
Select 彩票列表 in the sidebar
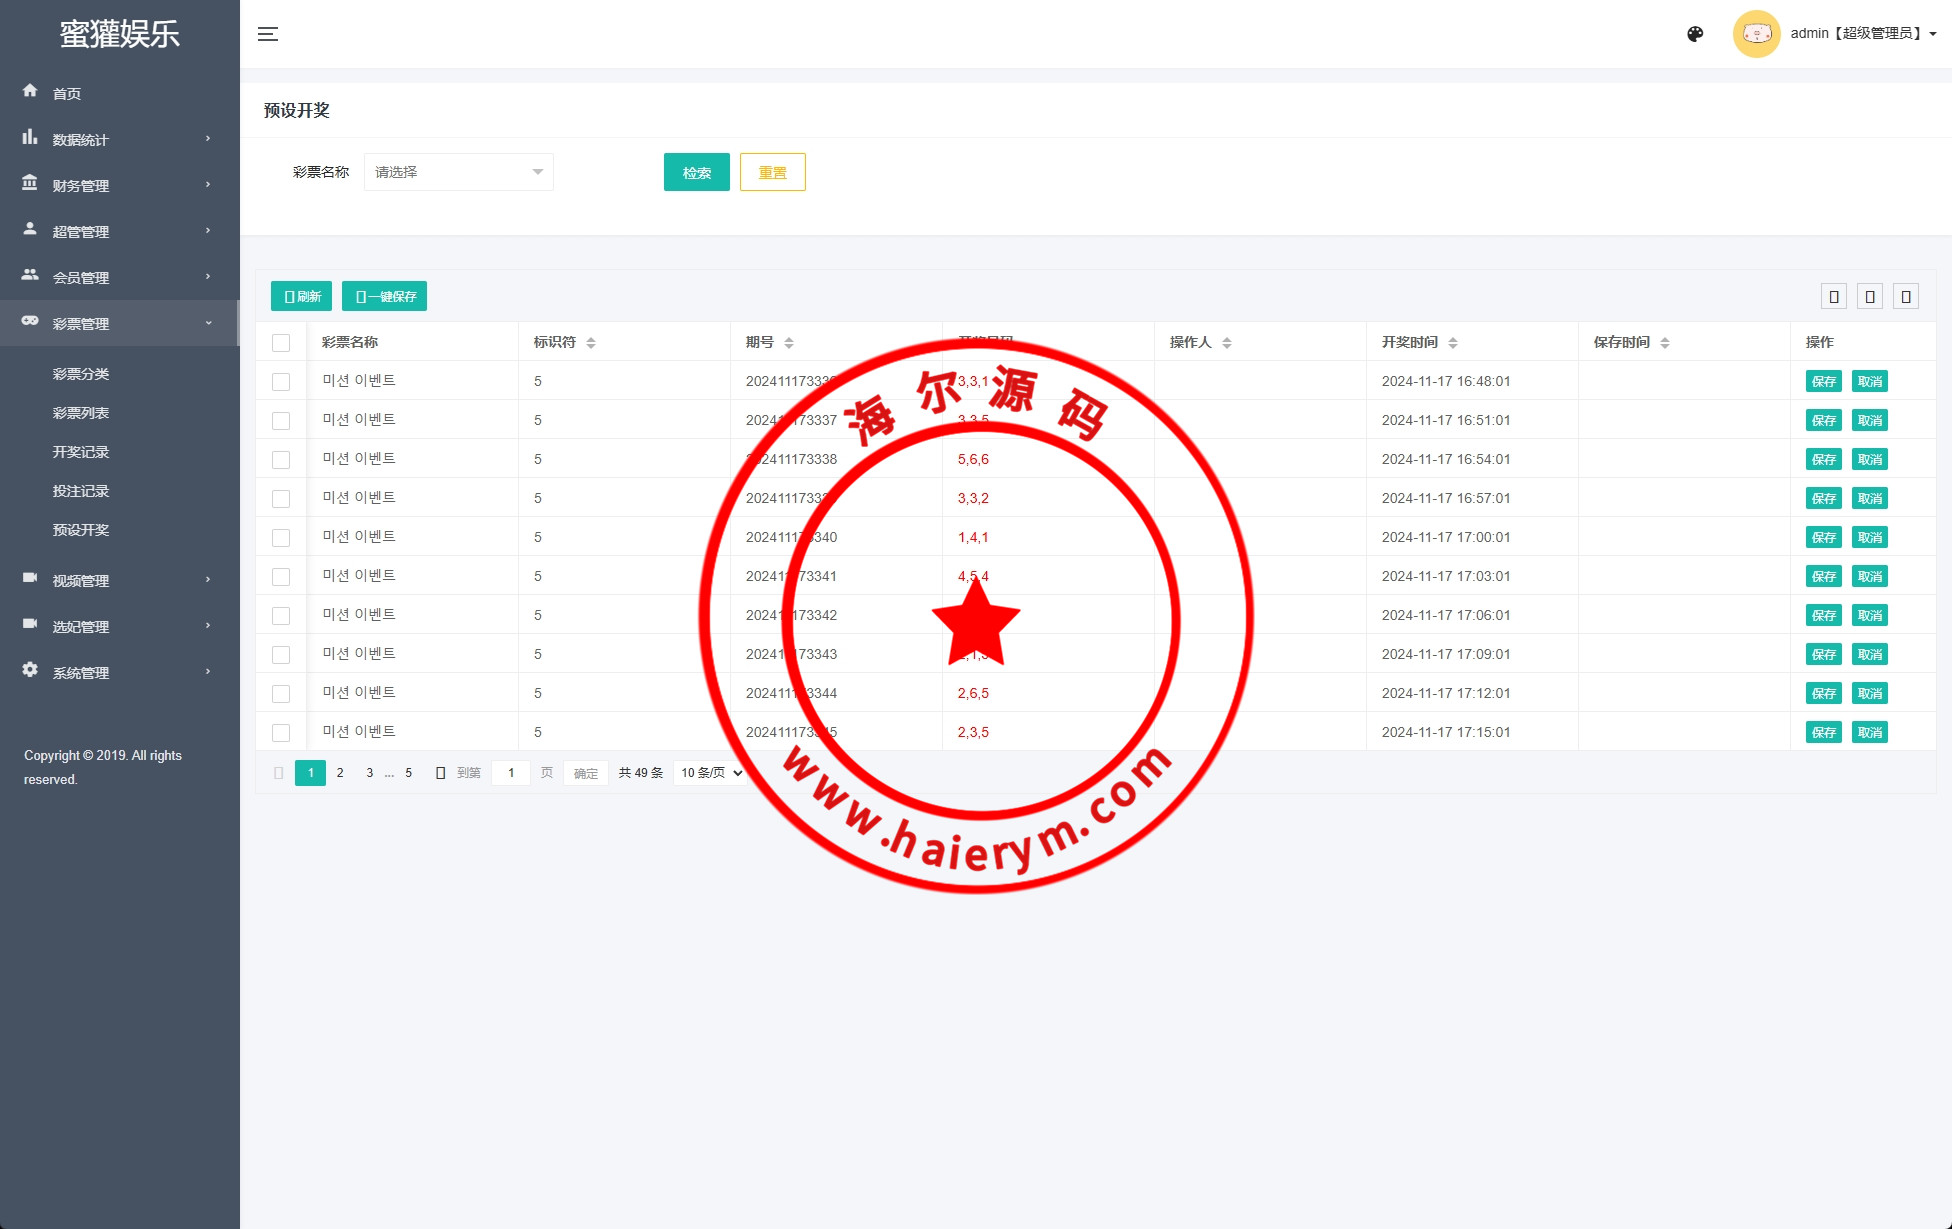click(81, 413)
